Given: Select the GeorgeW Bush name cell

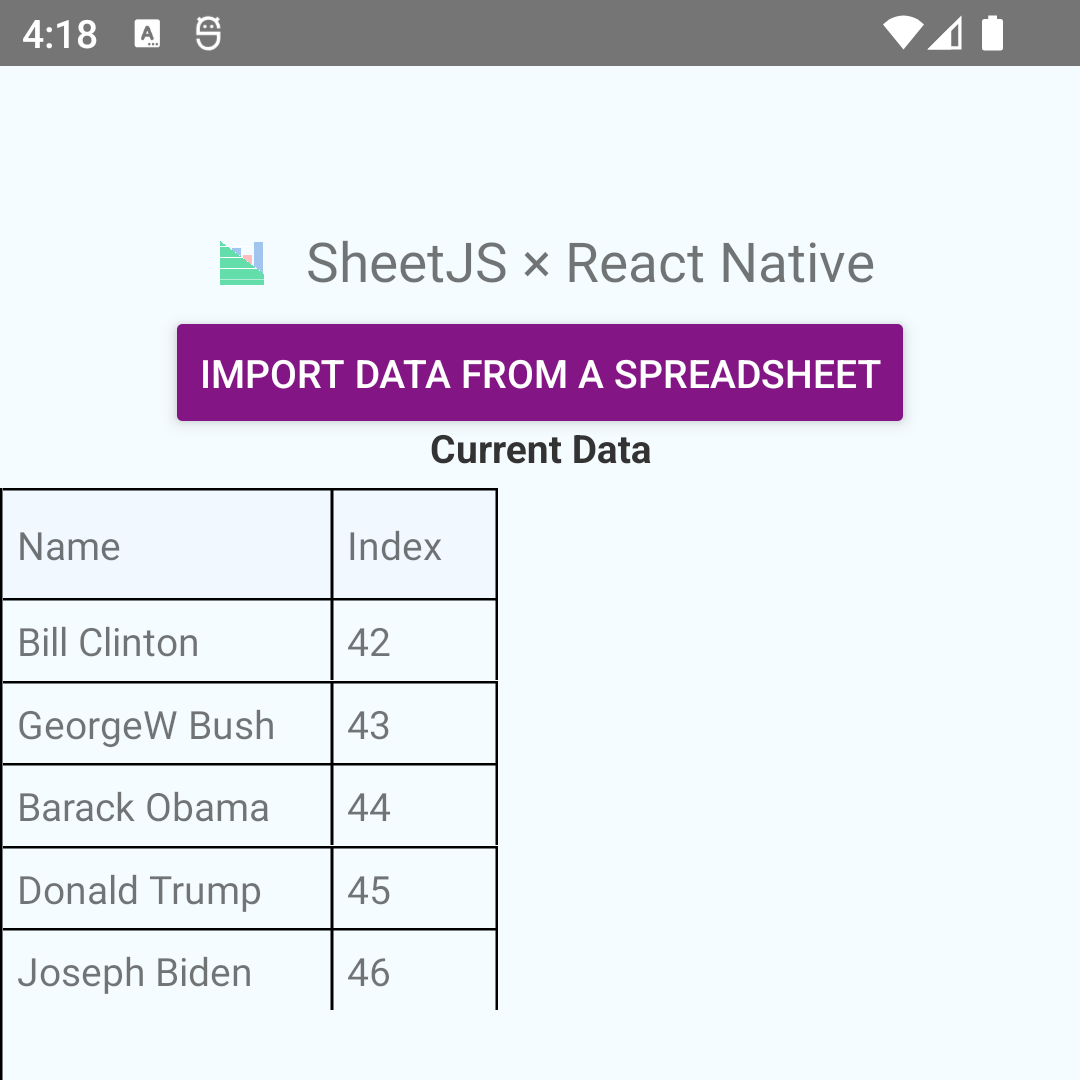Looking at the screenshot, I should coord(165,724).
